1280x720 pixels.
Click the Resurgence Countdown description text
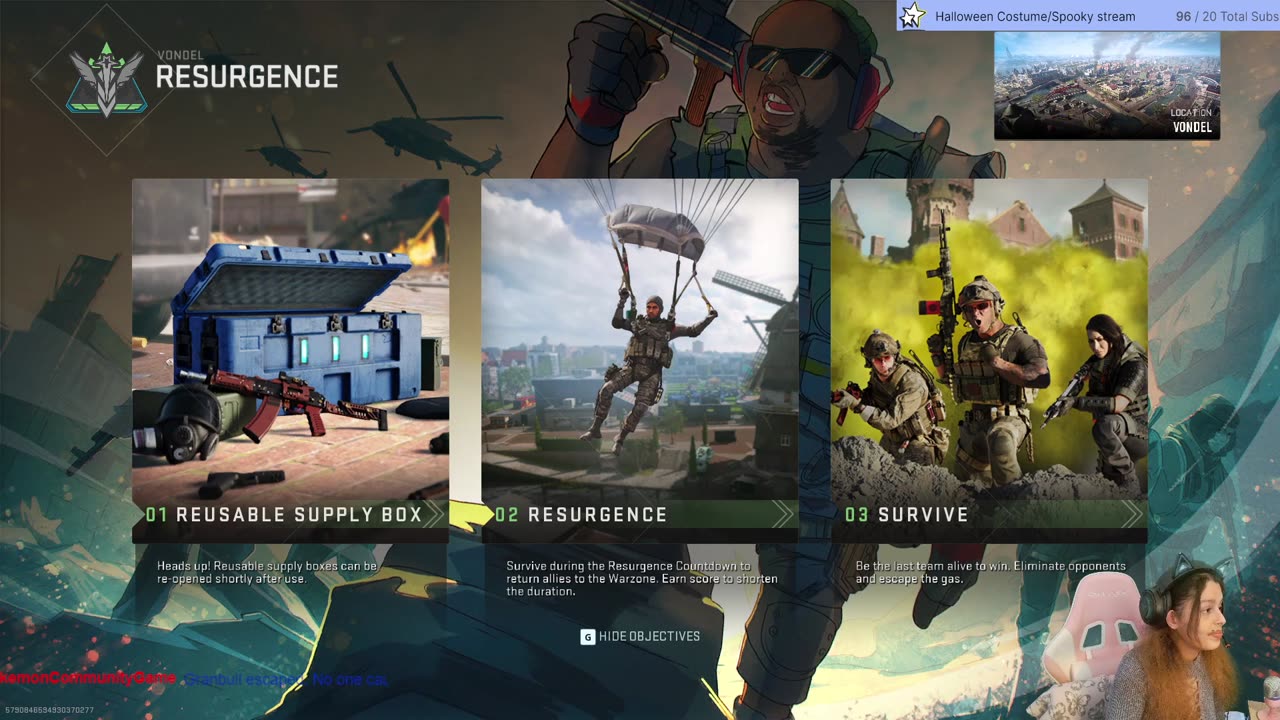pyautogui.click(x=641, y=578)
